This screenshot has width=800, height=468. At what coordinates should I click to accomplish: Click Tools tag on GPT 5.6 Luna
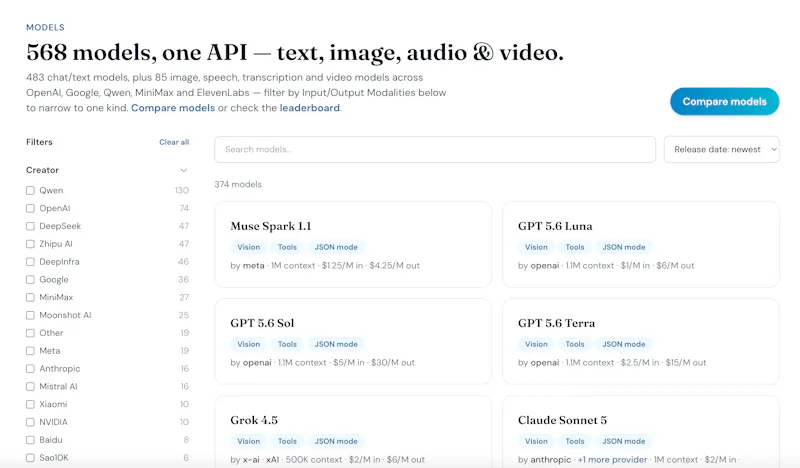pos(575,247)
